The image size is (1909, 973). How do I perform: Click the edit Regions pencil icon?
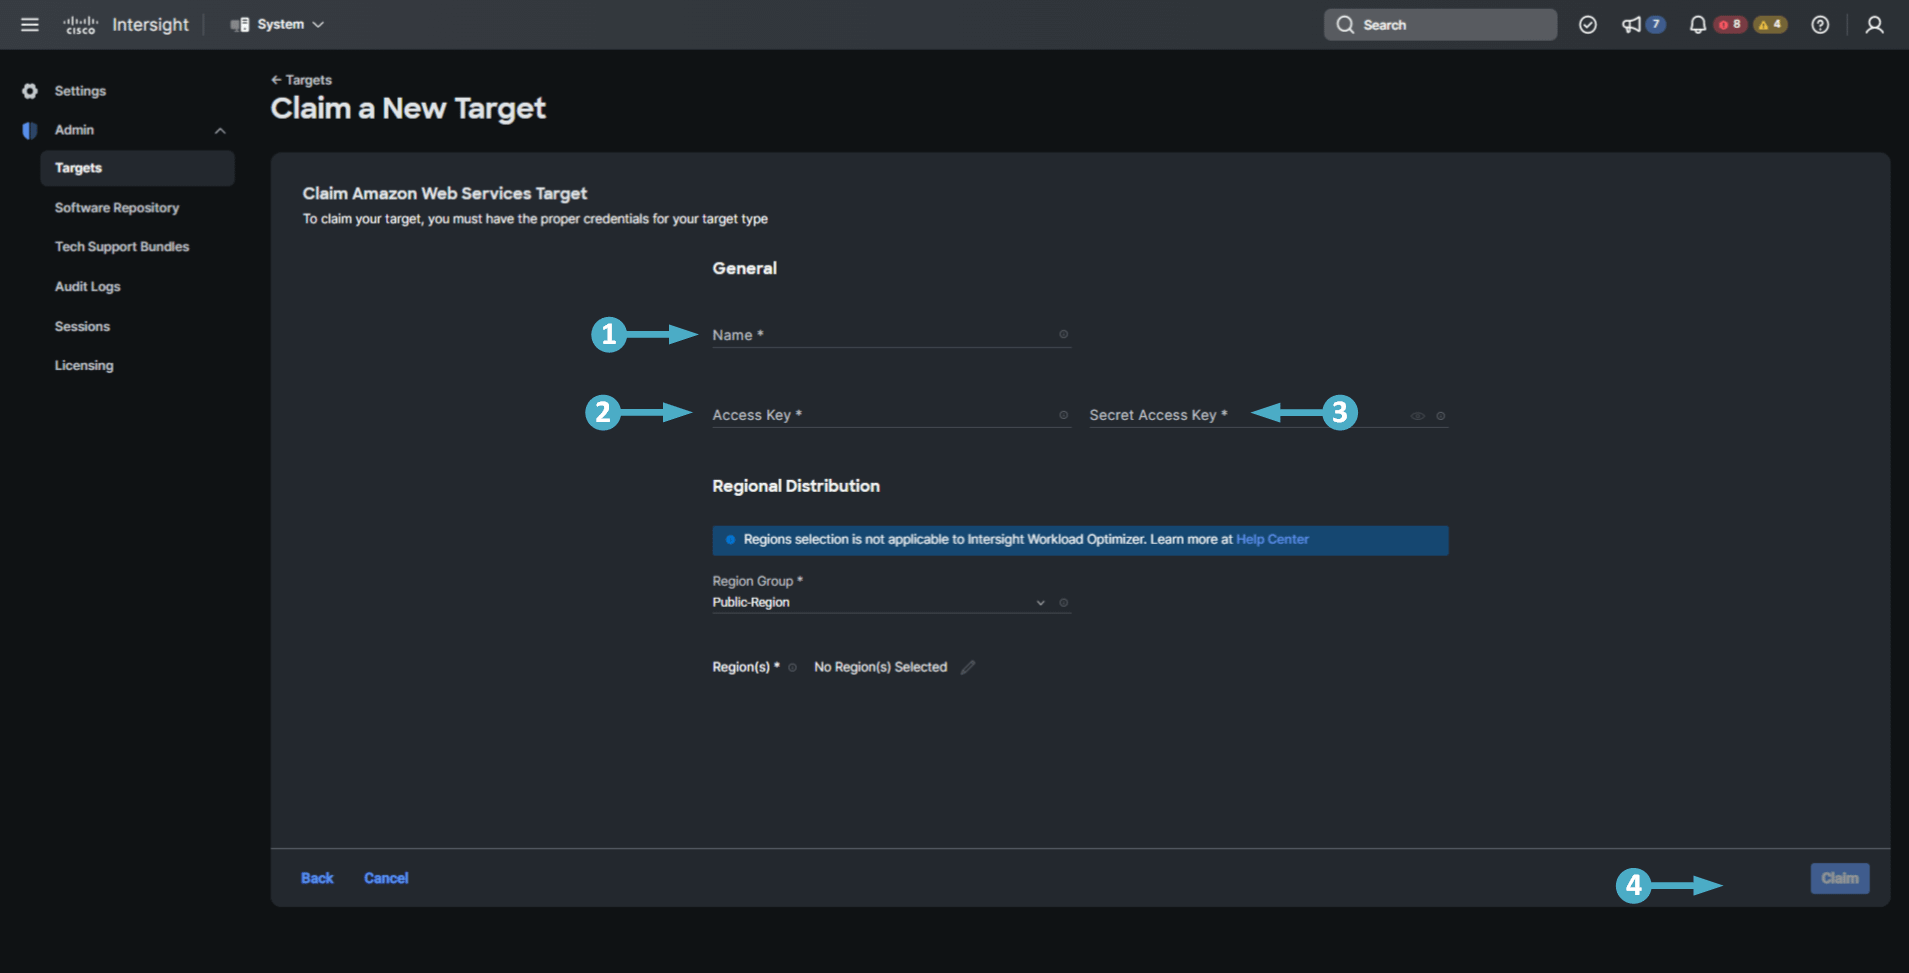tap(967, 667)
